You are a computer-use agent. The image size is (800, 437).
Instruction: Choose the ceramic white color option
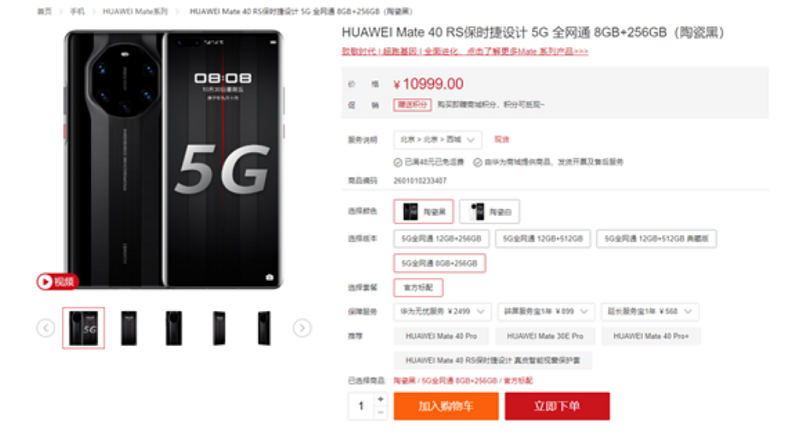tap(489, 212)
